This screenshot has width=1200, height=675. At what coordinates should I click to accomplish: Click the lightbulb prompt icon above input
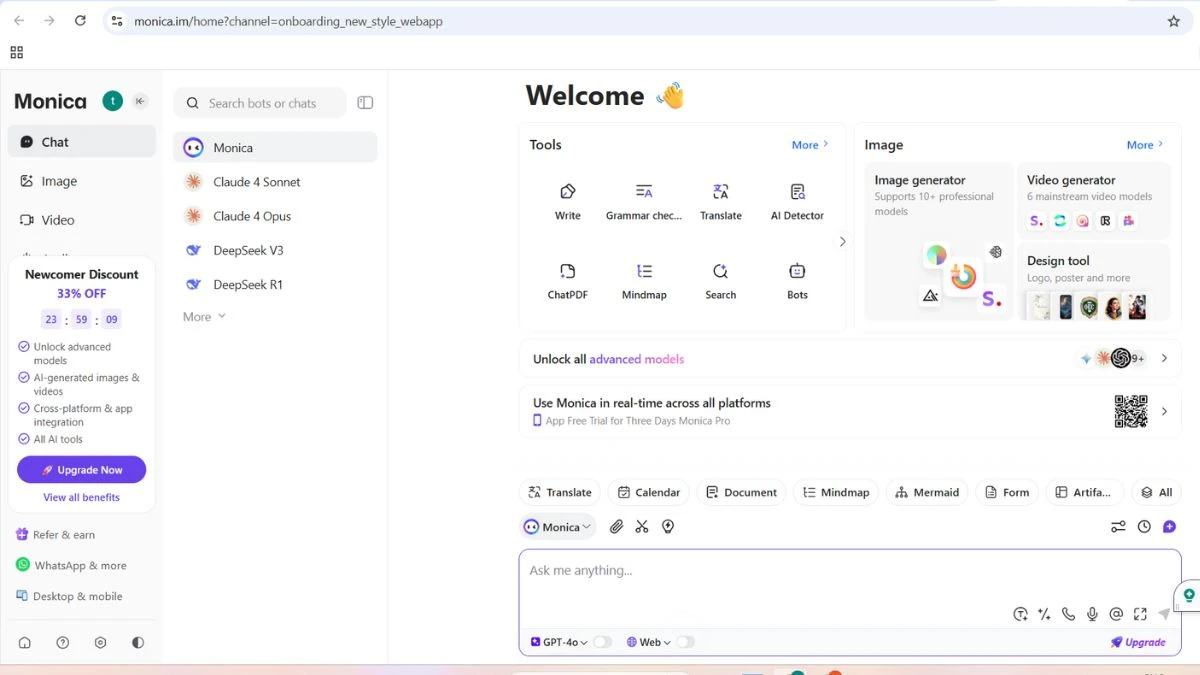pos(668,527)
